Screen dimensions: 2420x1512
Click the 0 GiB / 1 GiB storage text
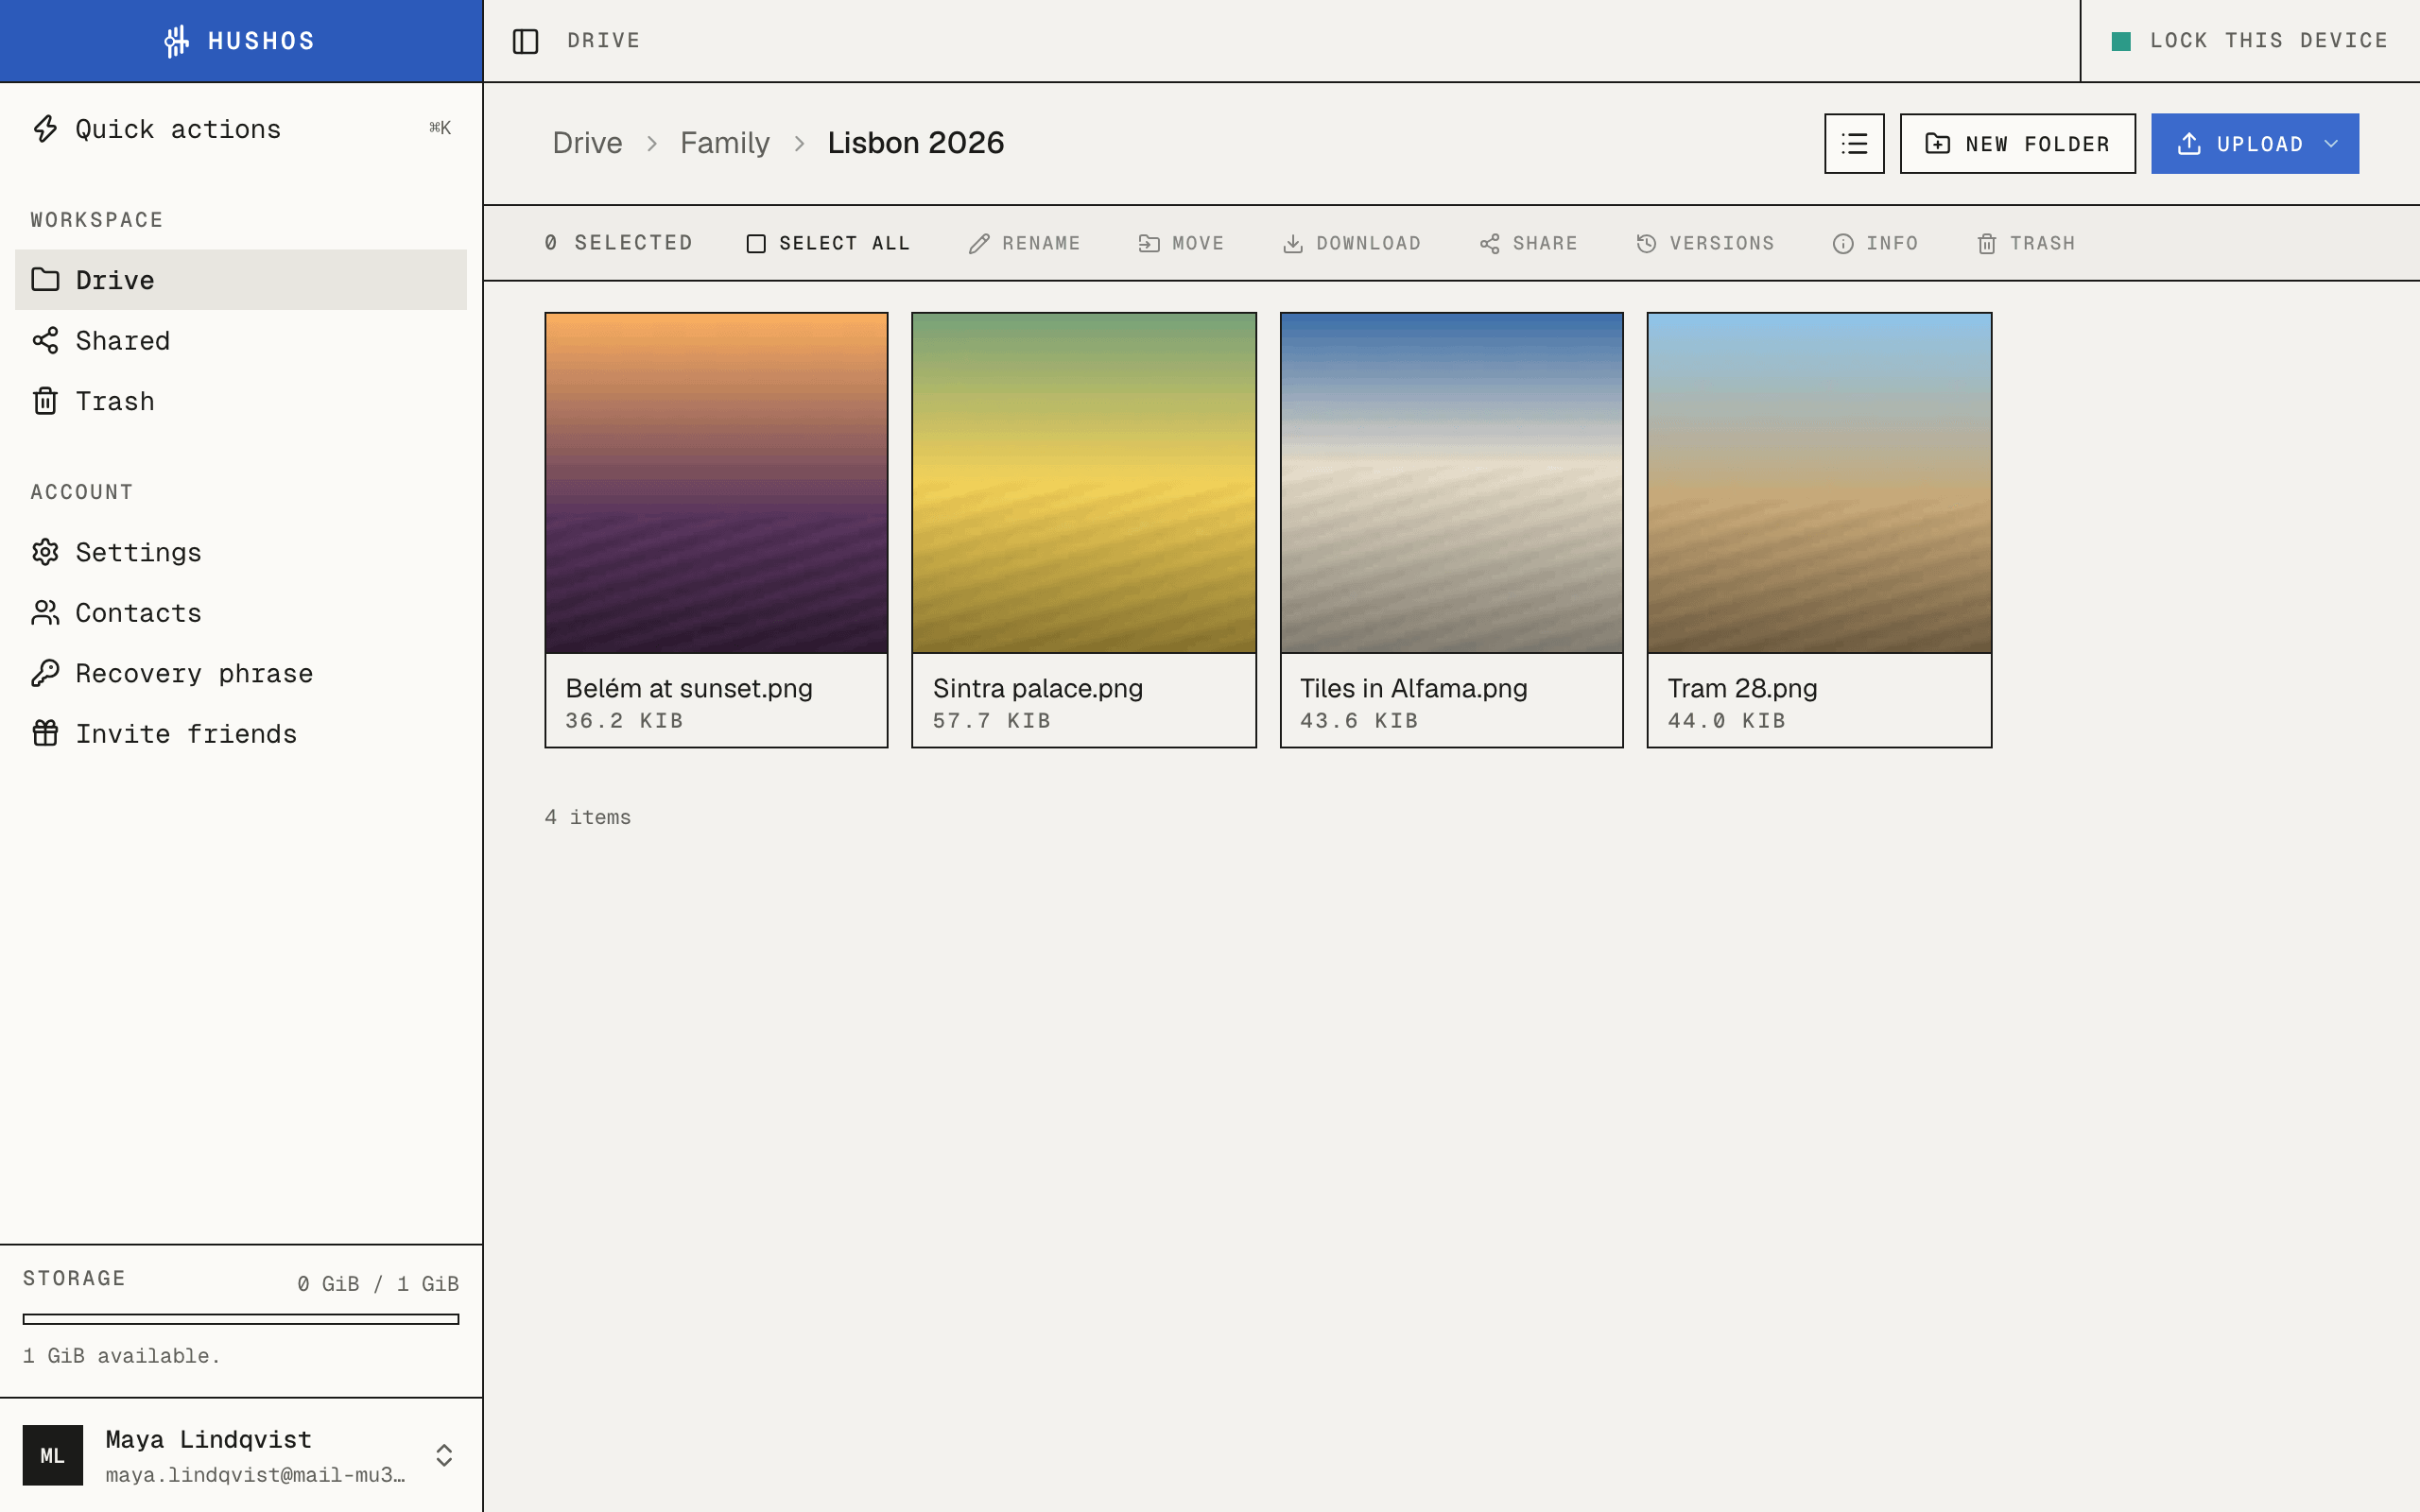click(x=378, y=1284)
